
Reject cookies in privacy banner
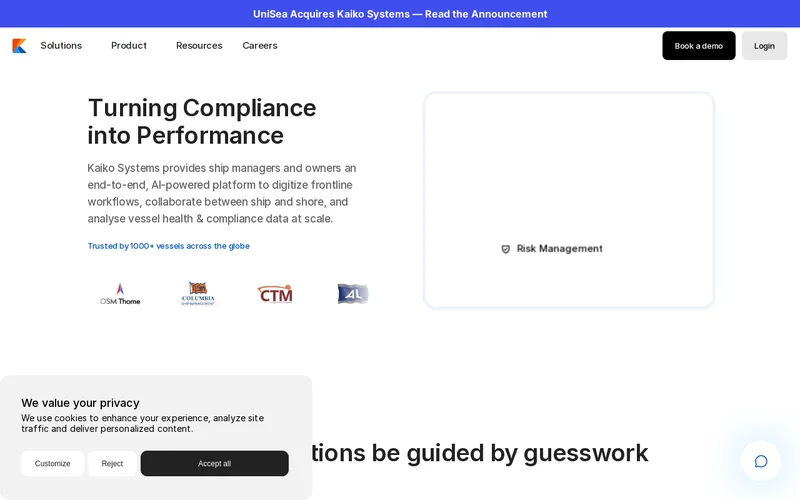[x=112, y=463]
